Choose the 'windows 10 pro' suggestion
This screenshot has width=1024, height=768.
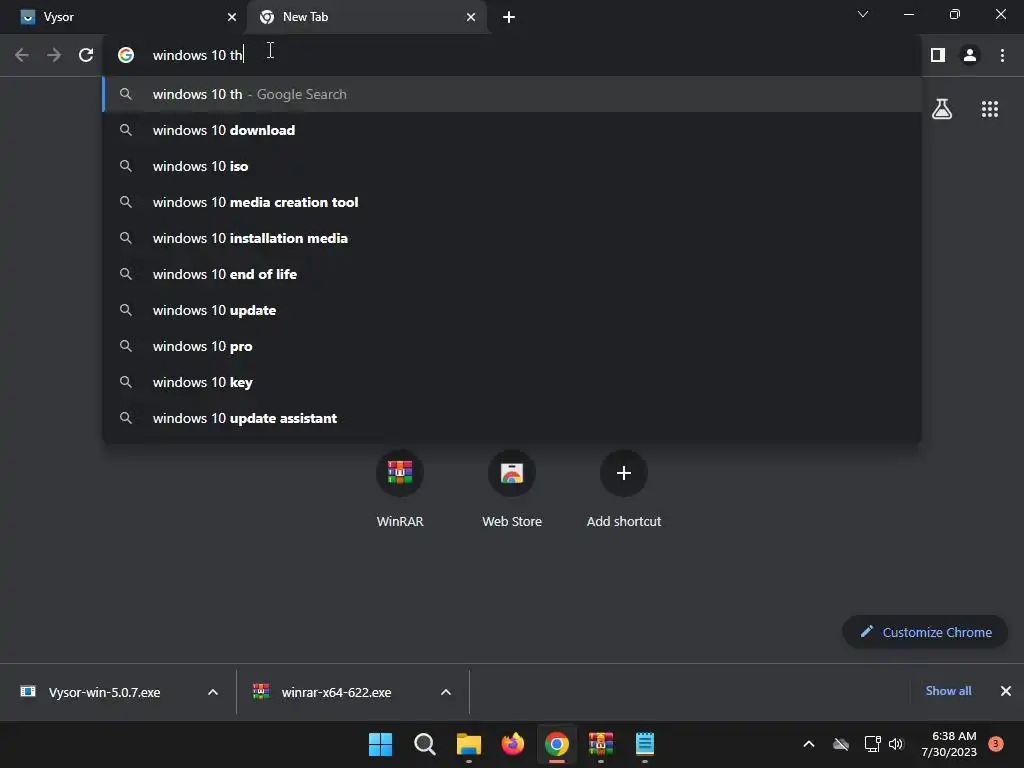pyautogui.click(x=512, y=345)
